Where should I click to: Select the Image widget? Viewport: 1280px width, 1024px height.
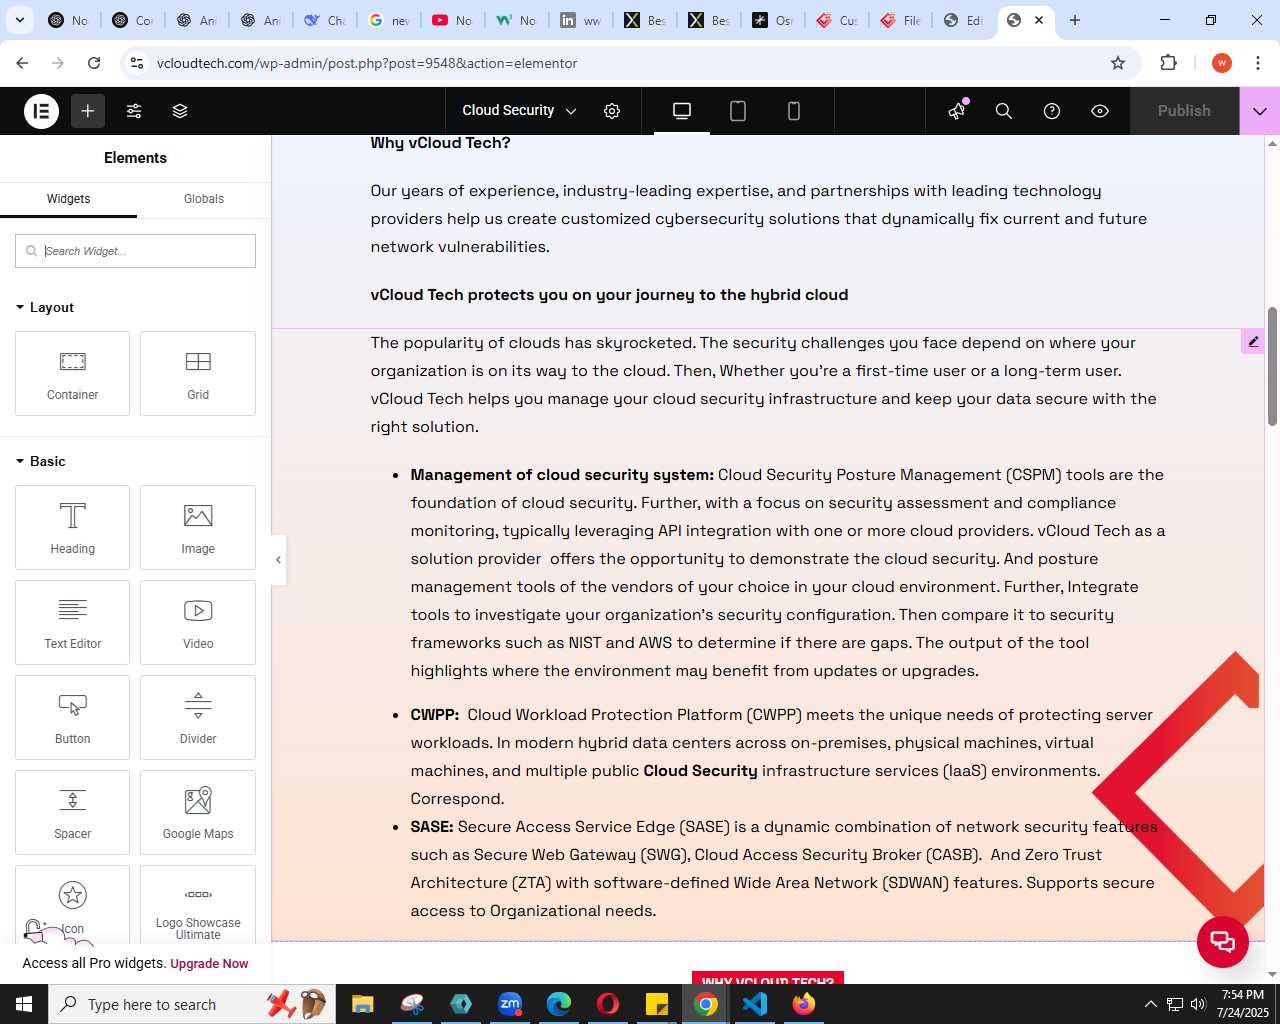pyautogui.click(x=198, y=527)
